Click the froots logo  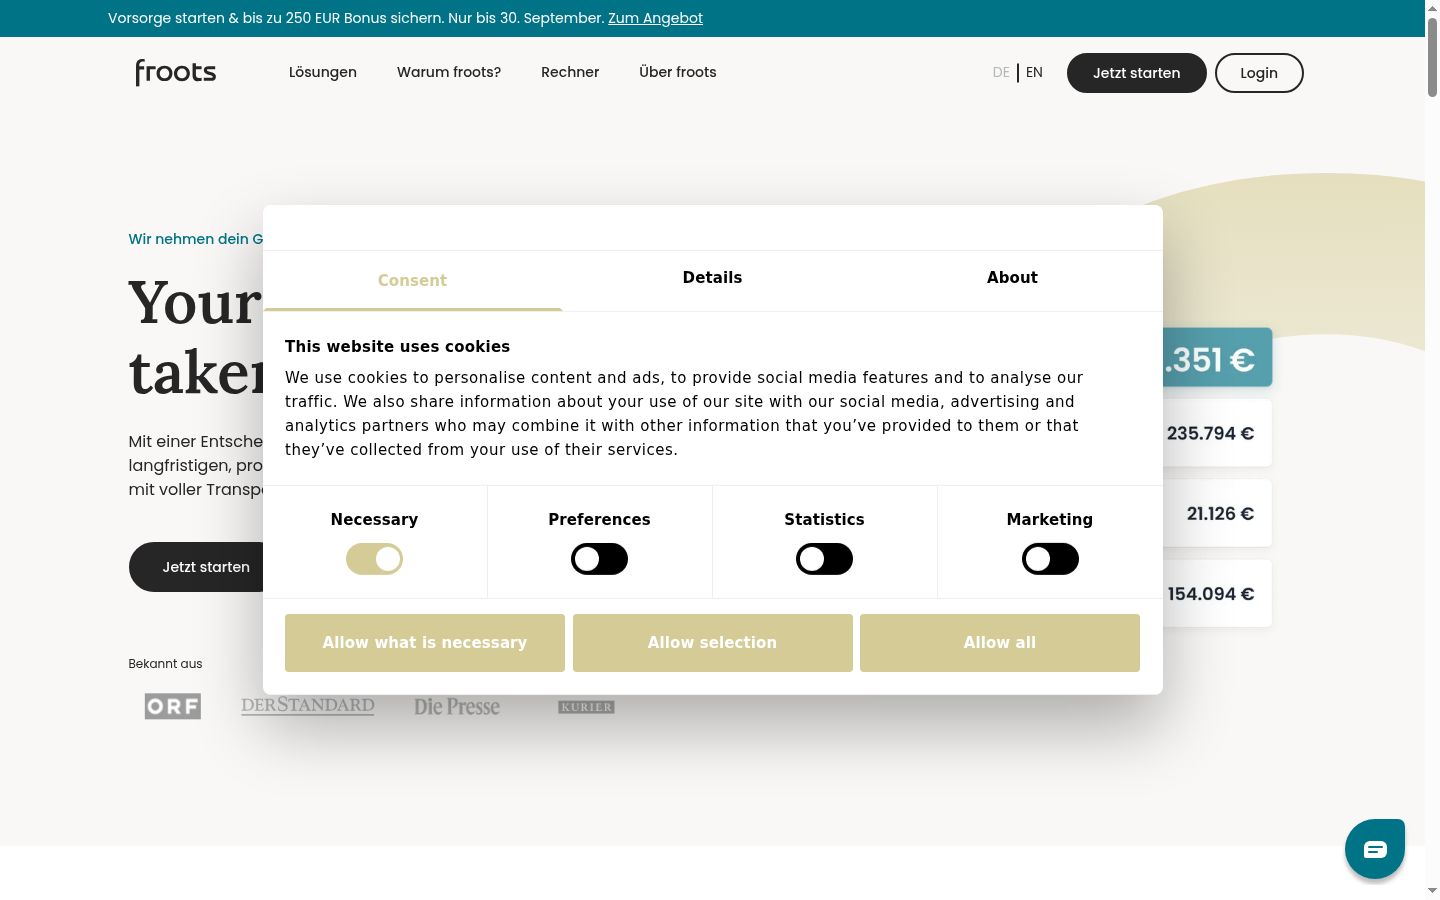pyautogui.click(x=176, y=72)
